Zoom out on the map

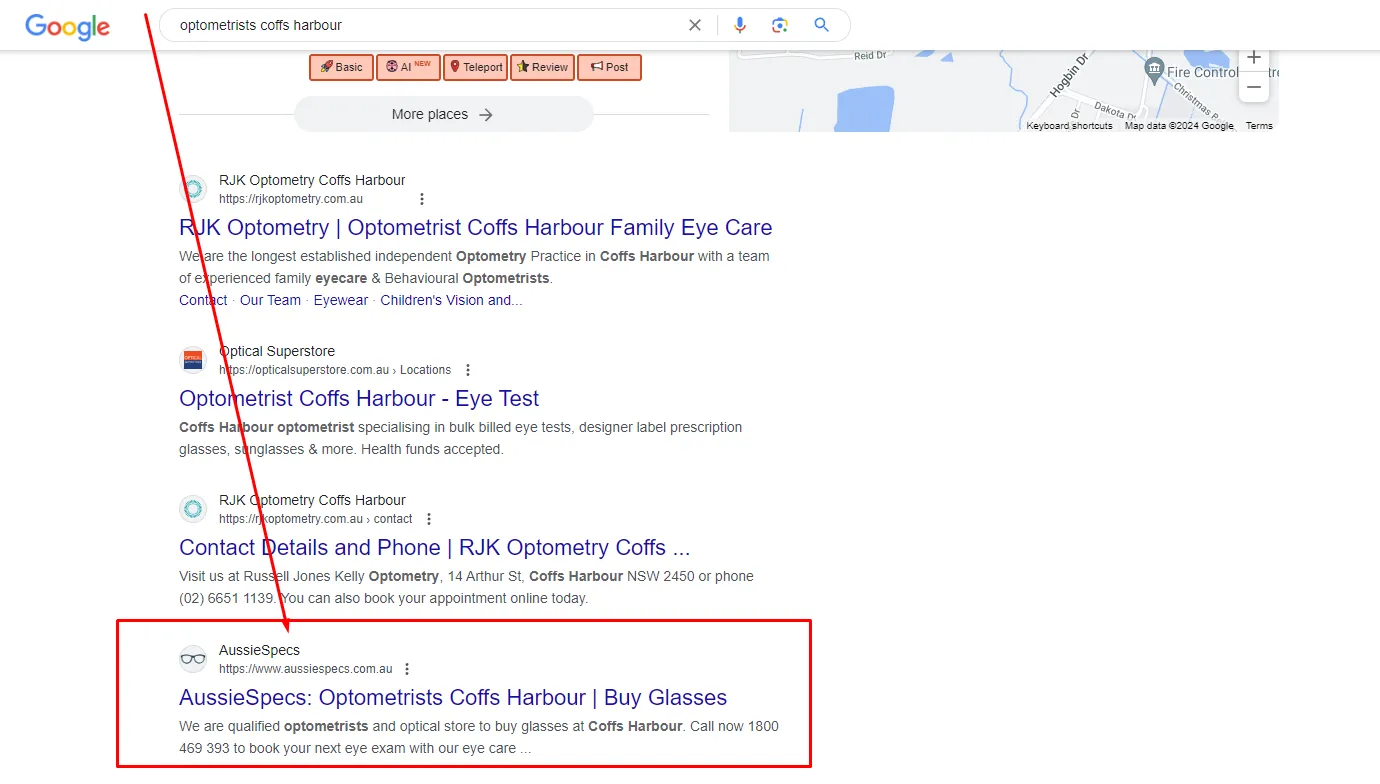coord(1254,87)
